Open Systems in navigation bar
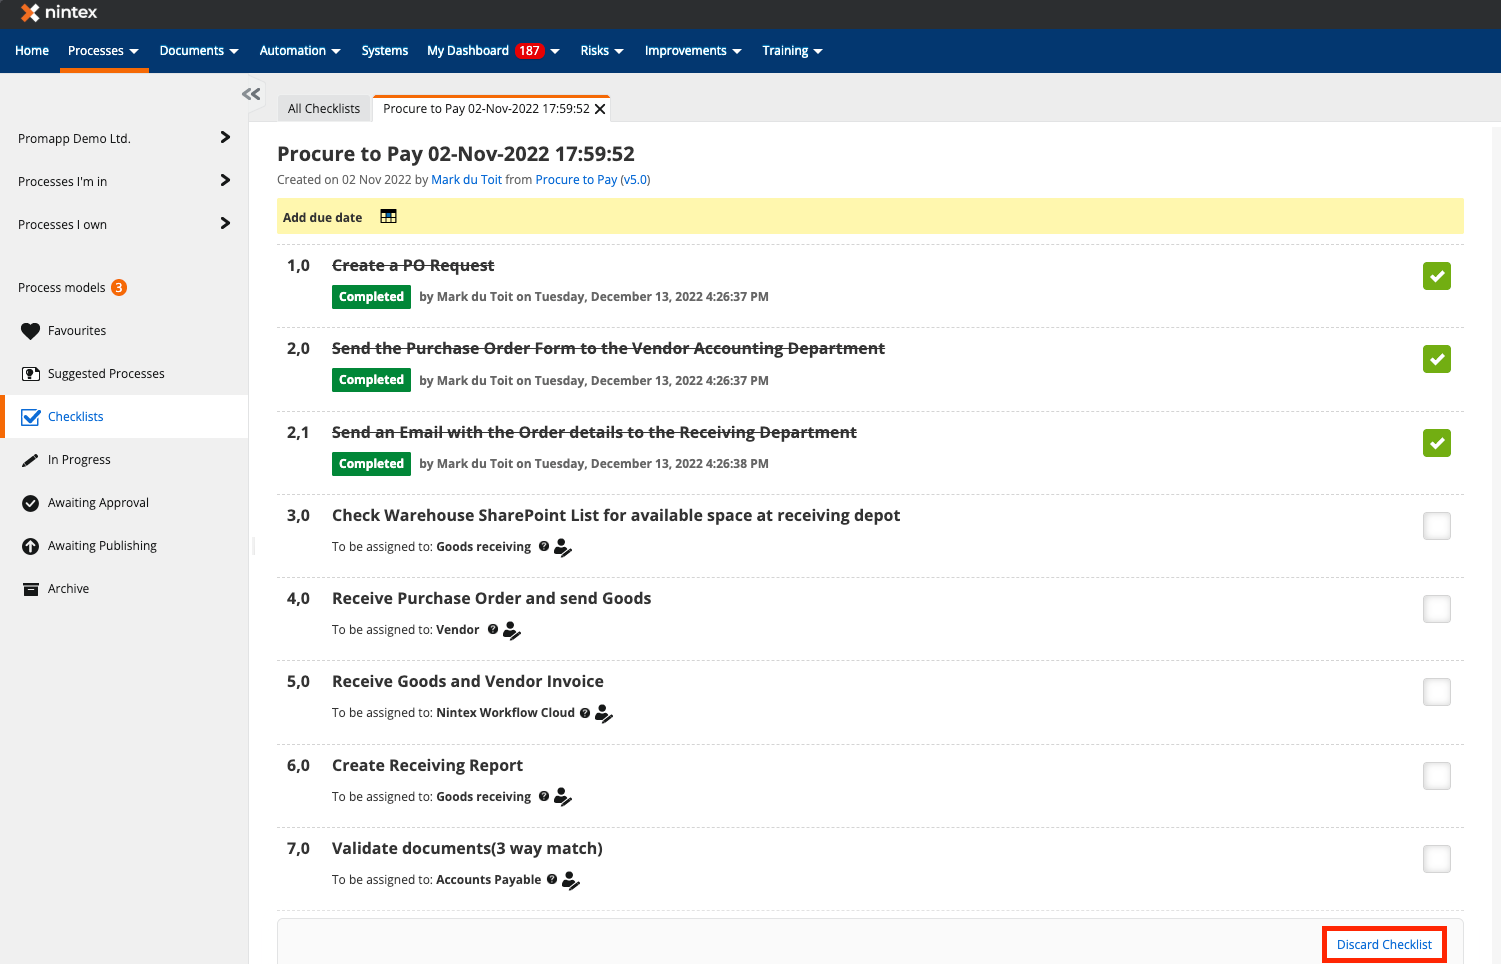 (385, 51)
